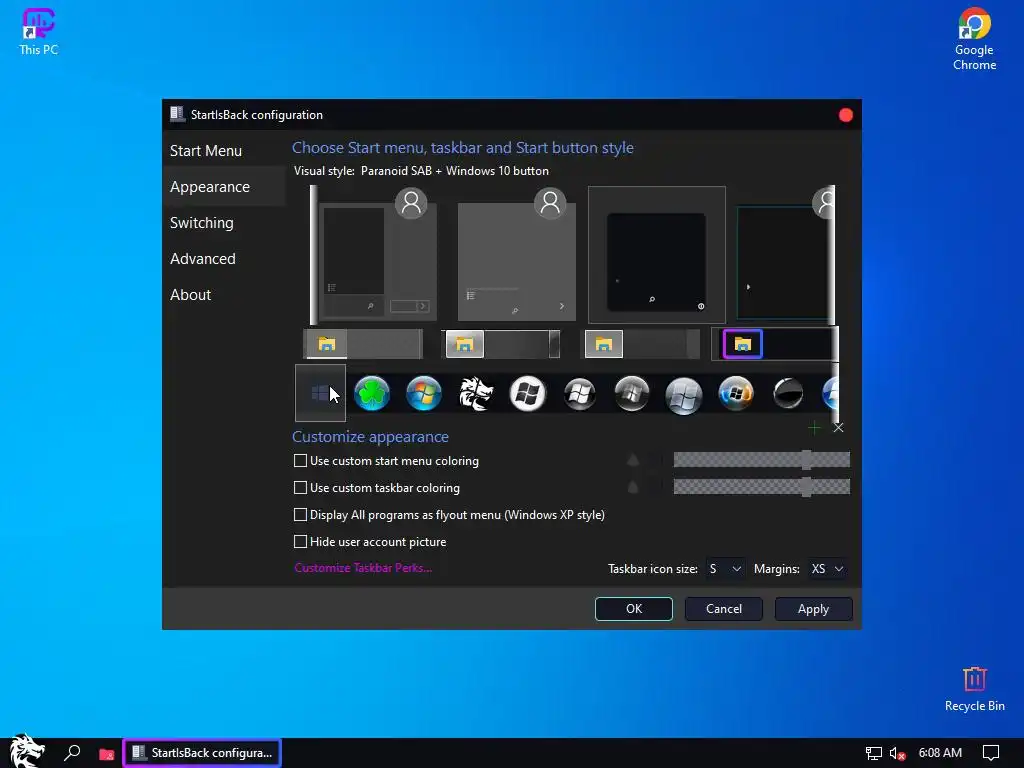1024x768 pixels.
Task: Remove the selected start button image
Action: pos(839,428)
